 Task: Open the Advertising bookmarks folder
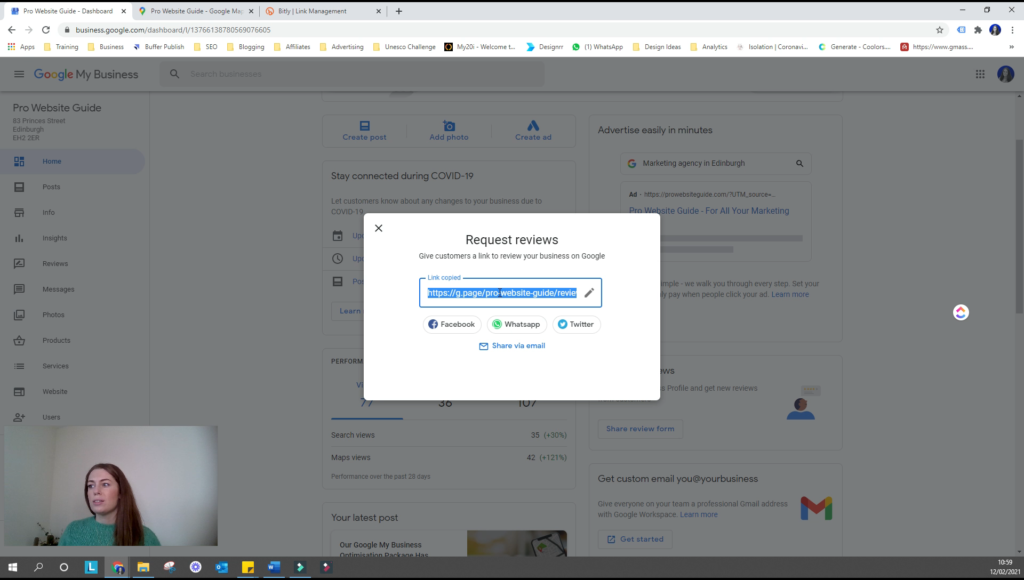342,47
